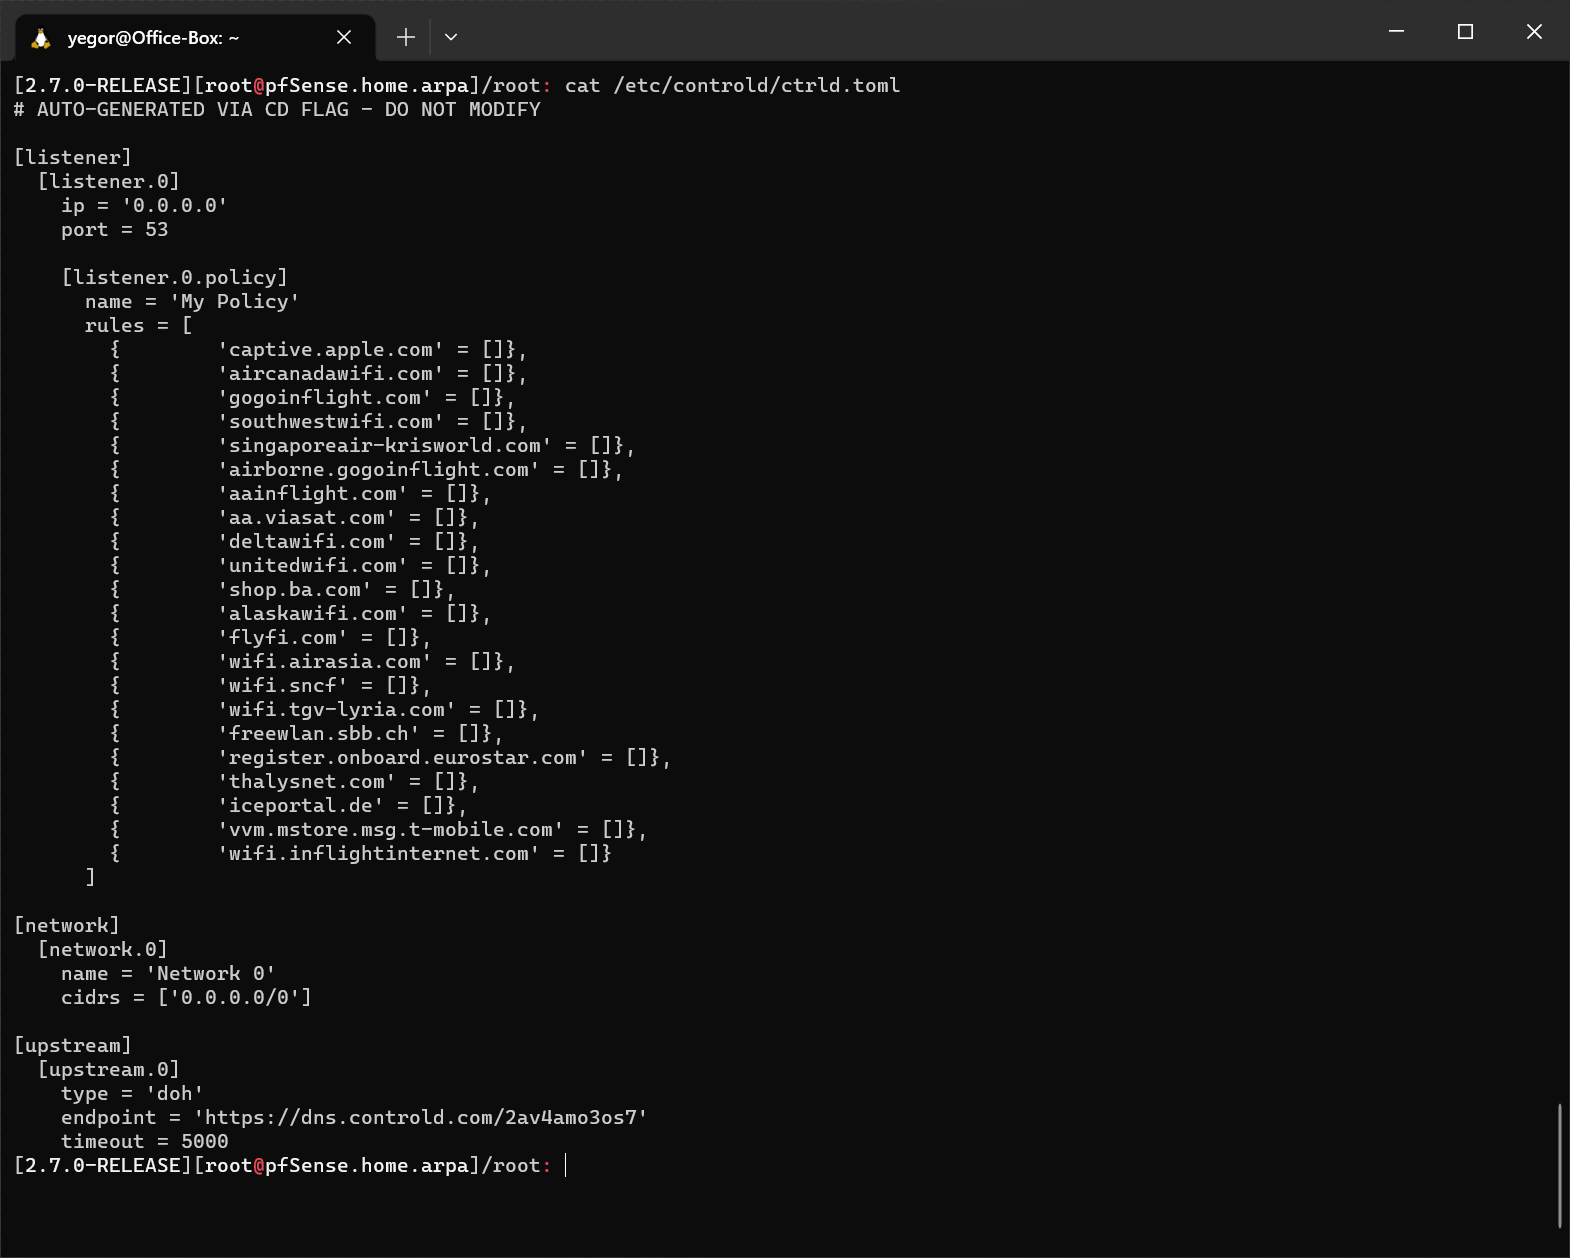
Task: Click the timeout = 5000 line
Action: (x=144, y=1141)
